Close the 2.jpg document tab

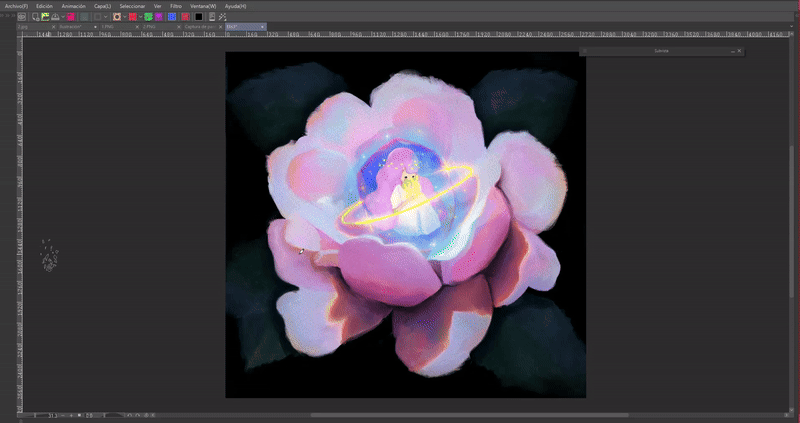(54, 27)
